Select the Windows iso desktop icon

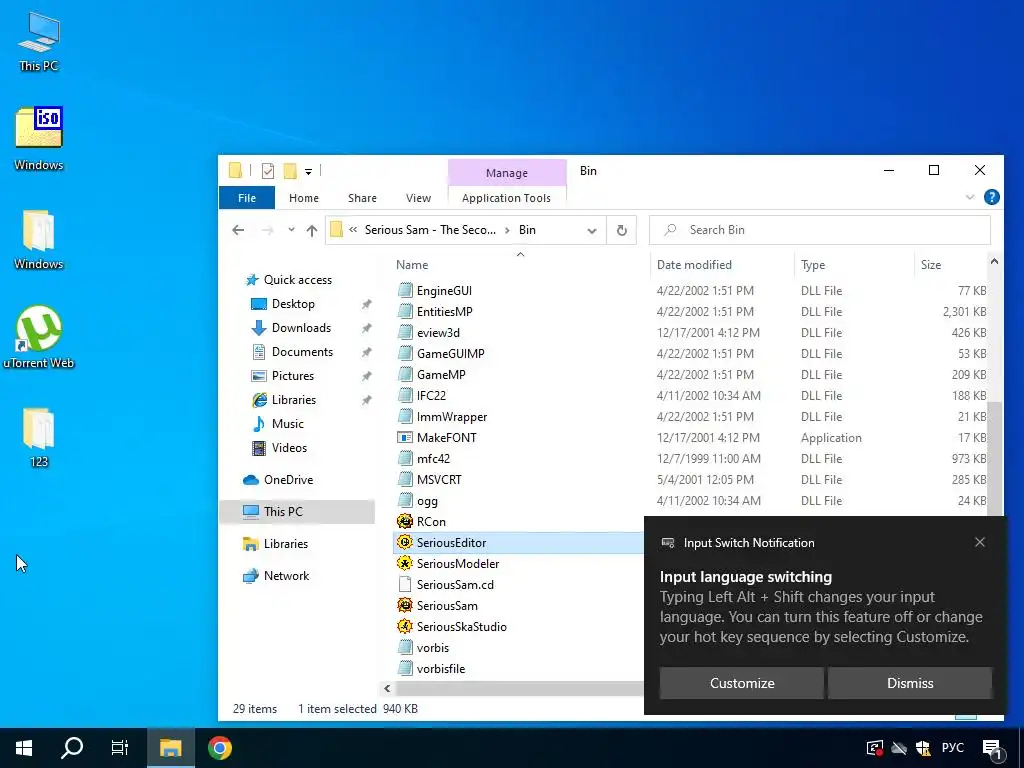(39, 138)
